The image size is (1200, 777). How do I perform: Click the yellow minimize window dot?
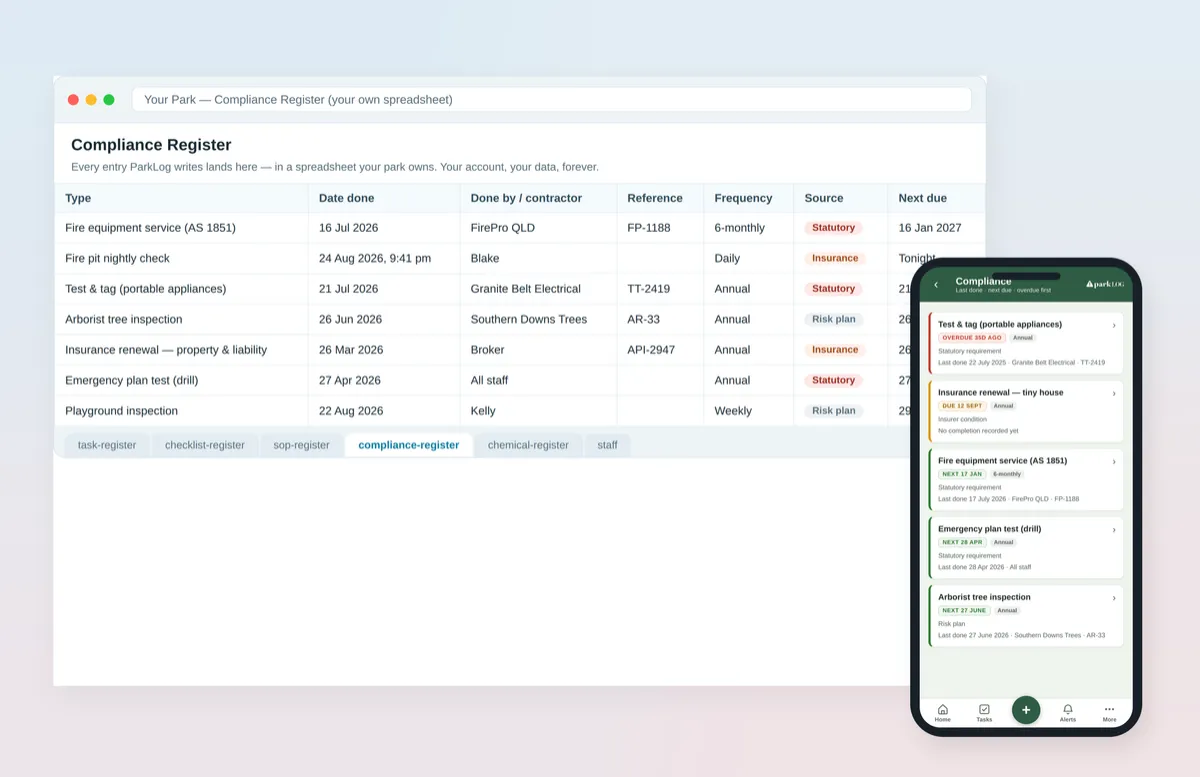pos(91,100)
